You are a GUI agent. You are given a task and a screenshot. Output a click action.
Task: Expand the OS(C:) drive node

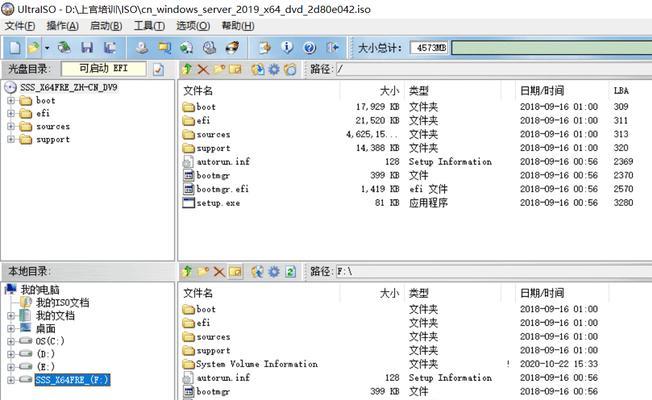11,341
